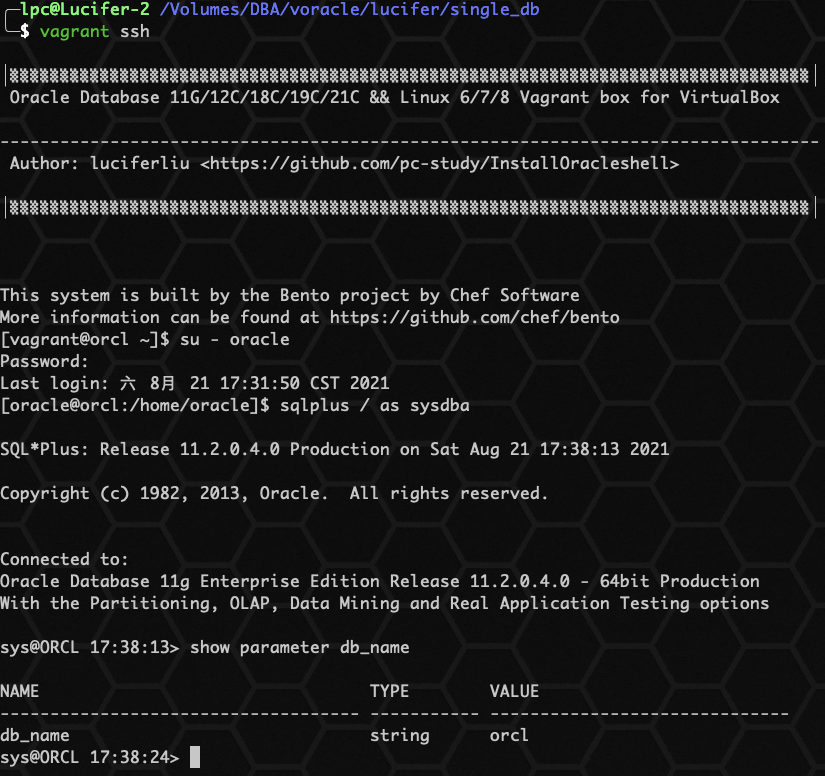Click the 'sys@ORCL 17:38:13>' prompt text
The image size is (825, 776).
click(x=89, y=648)
